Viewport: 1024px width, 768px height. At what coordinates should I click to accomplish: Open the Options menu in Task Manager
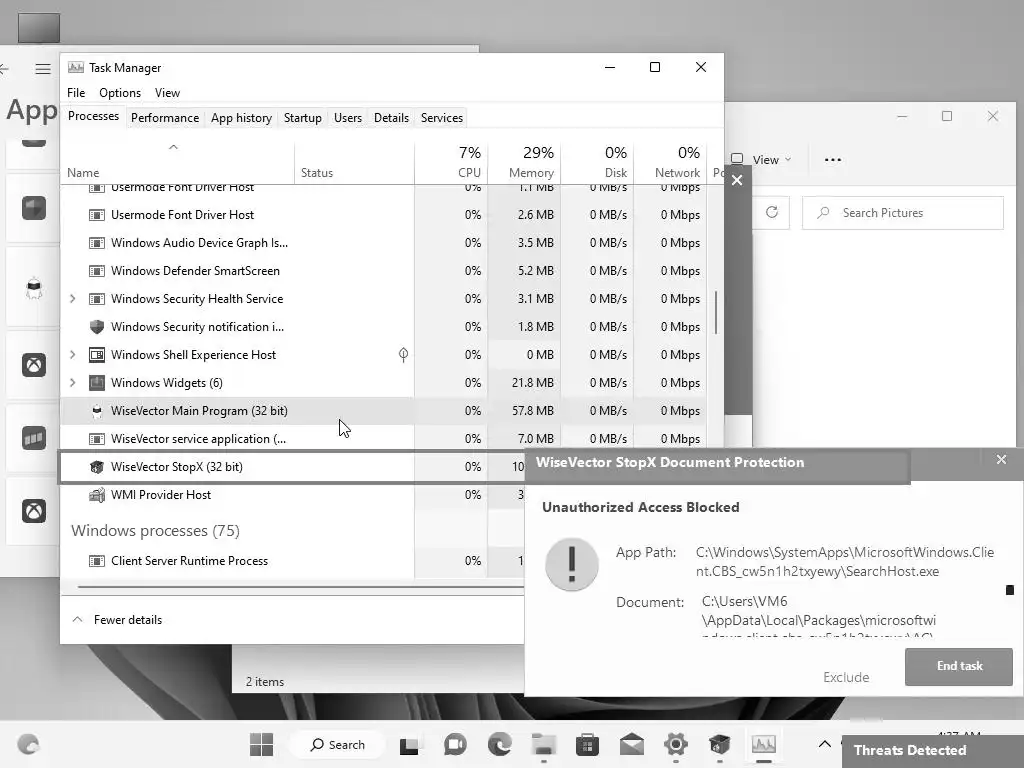[120, 93]
